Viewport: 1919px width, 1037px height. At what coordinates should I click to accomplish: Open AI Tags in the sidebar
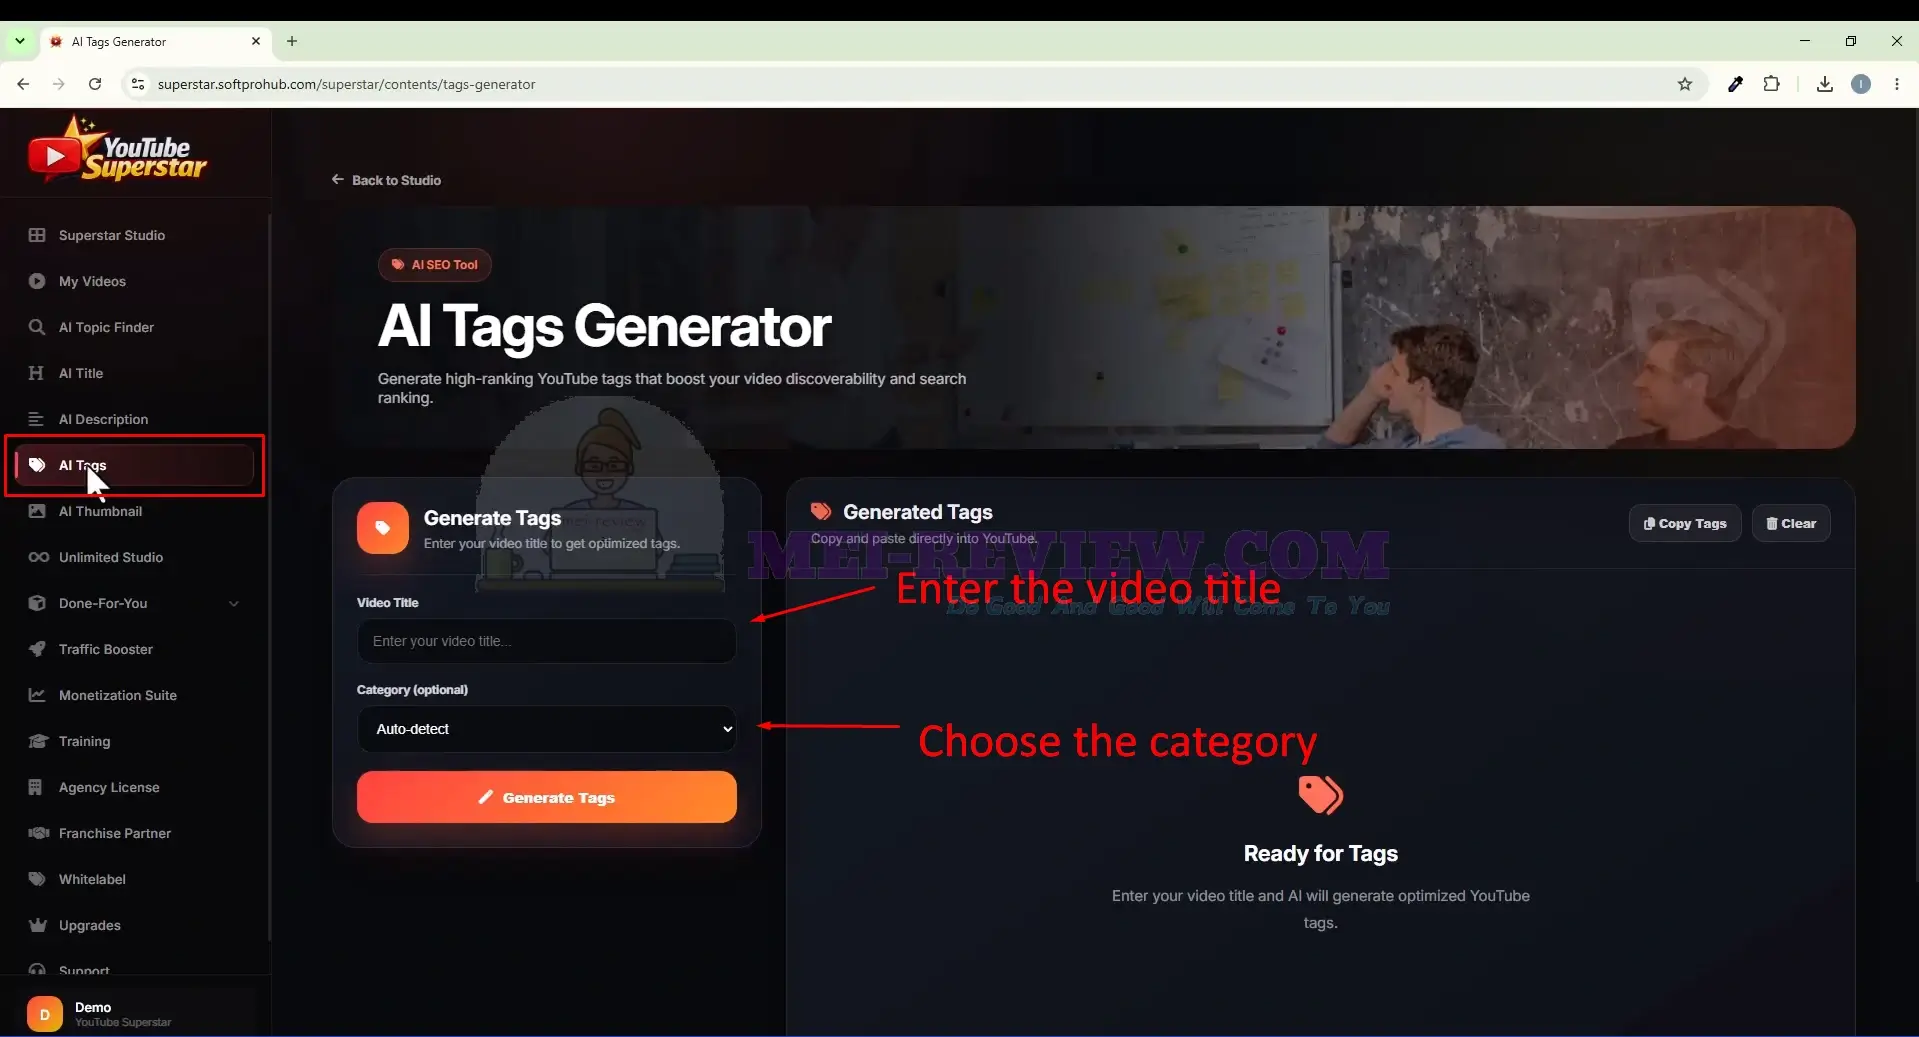coord(134,465)
